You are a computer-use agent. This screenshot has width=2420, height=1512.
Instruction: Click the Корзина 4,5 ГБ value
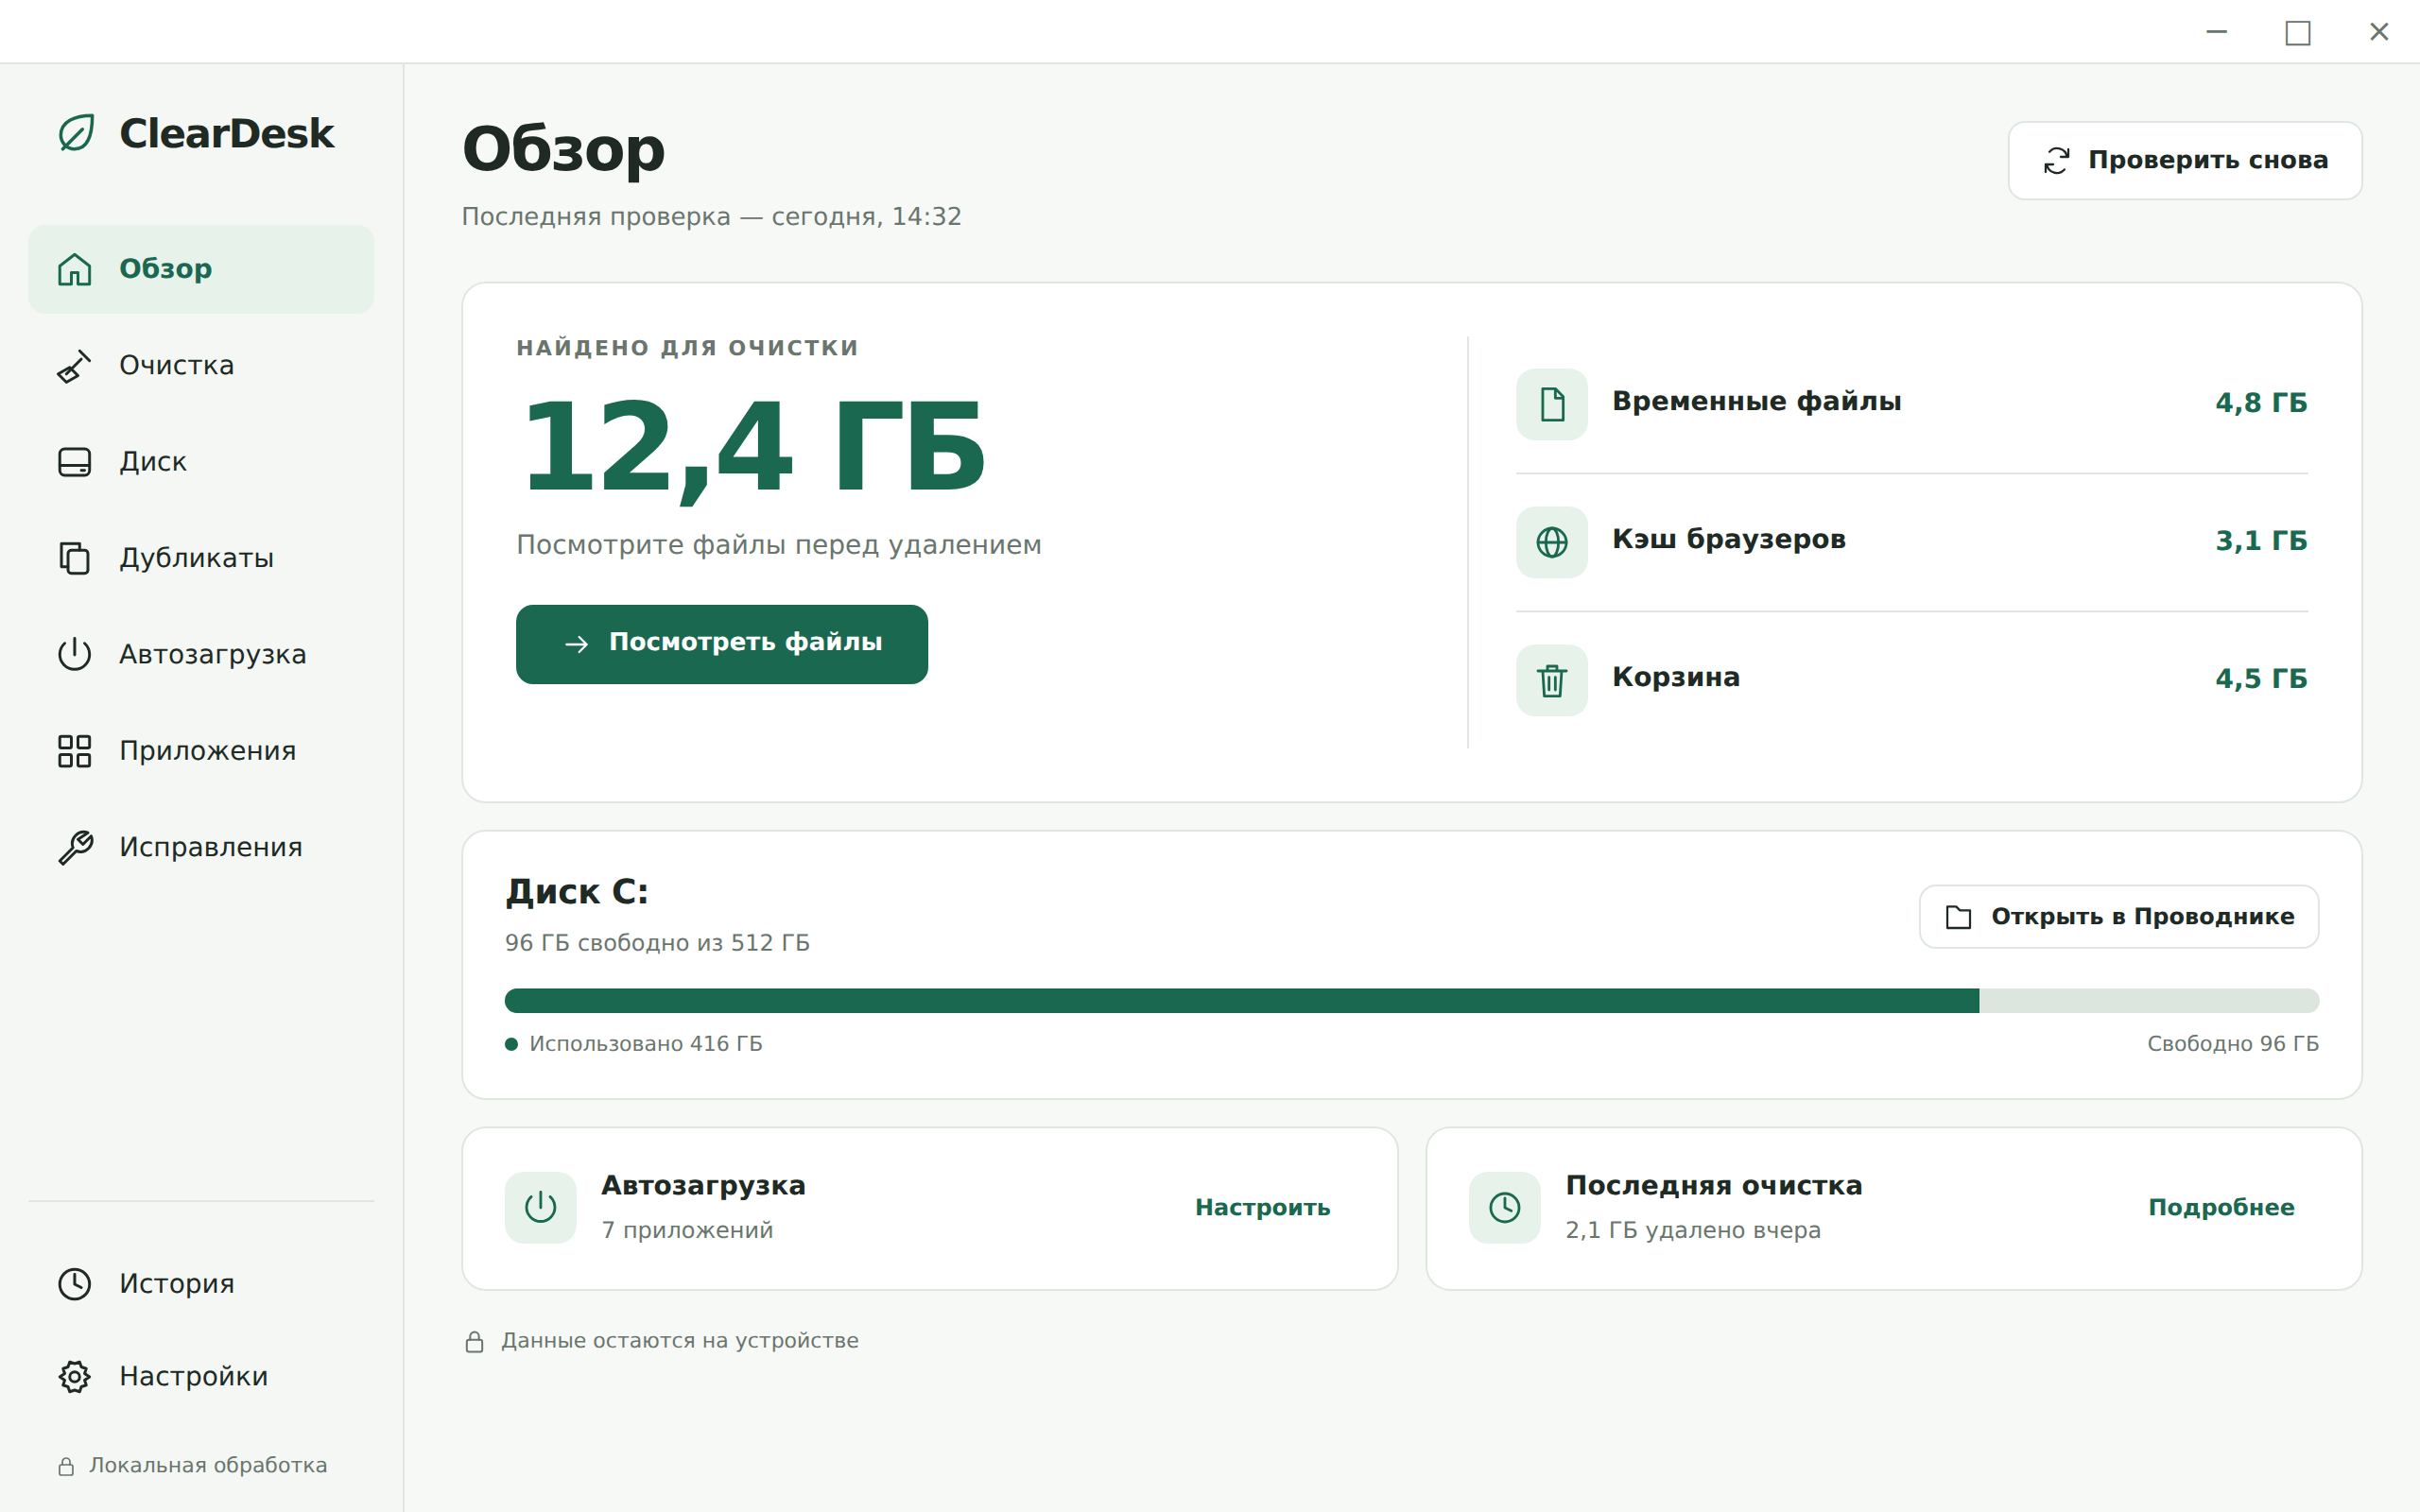click(x=2261, y=679)
